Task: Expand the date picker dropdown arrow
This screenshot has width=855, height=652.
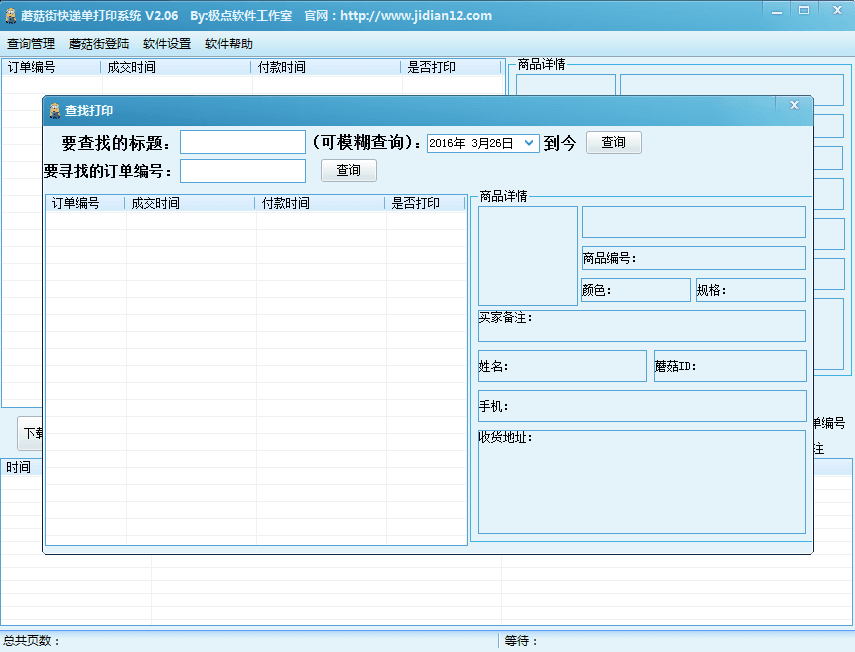Action: 529,143
